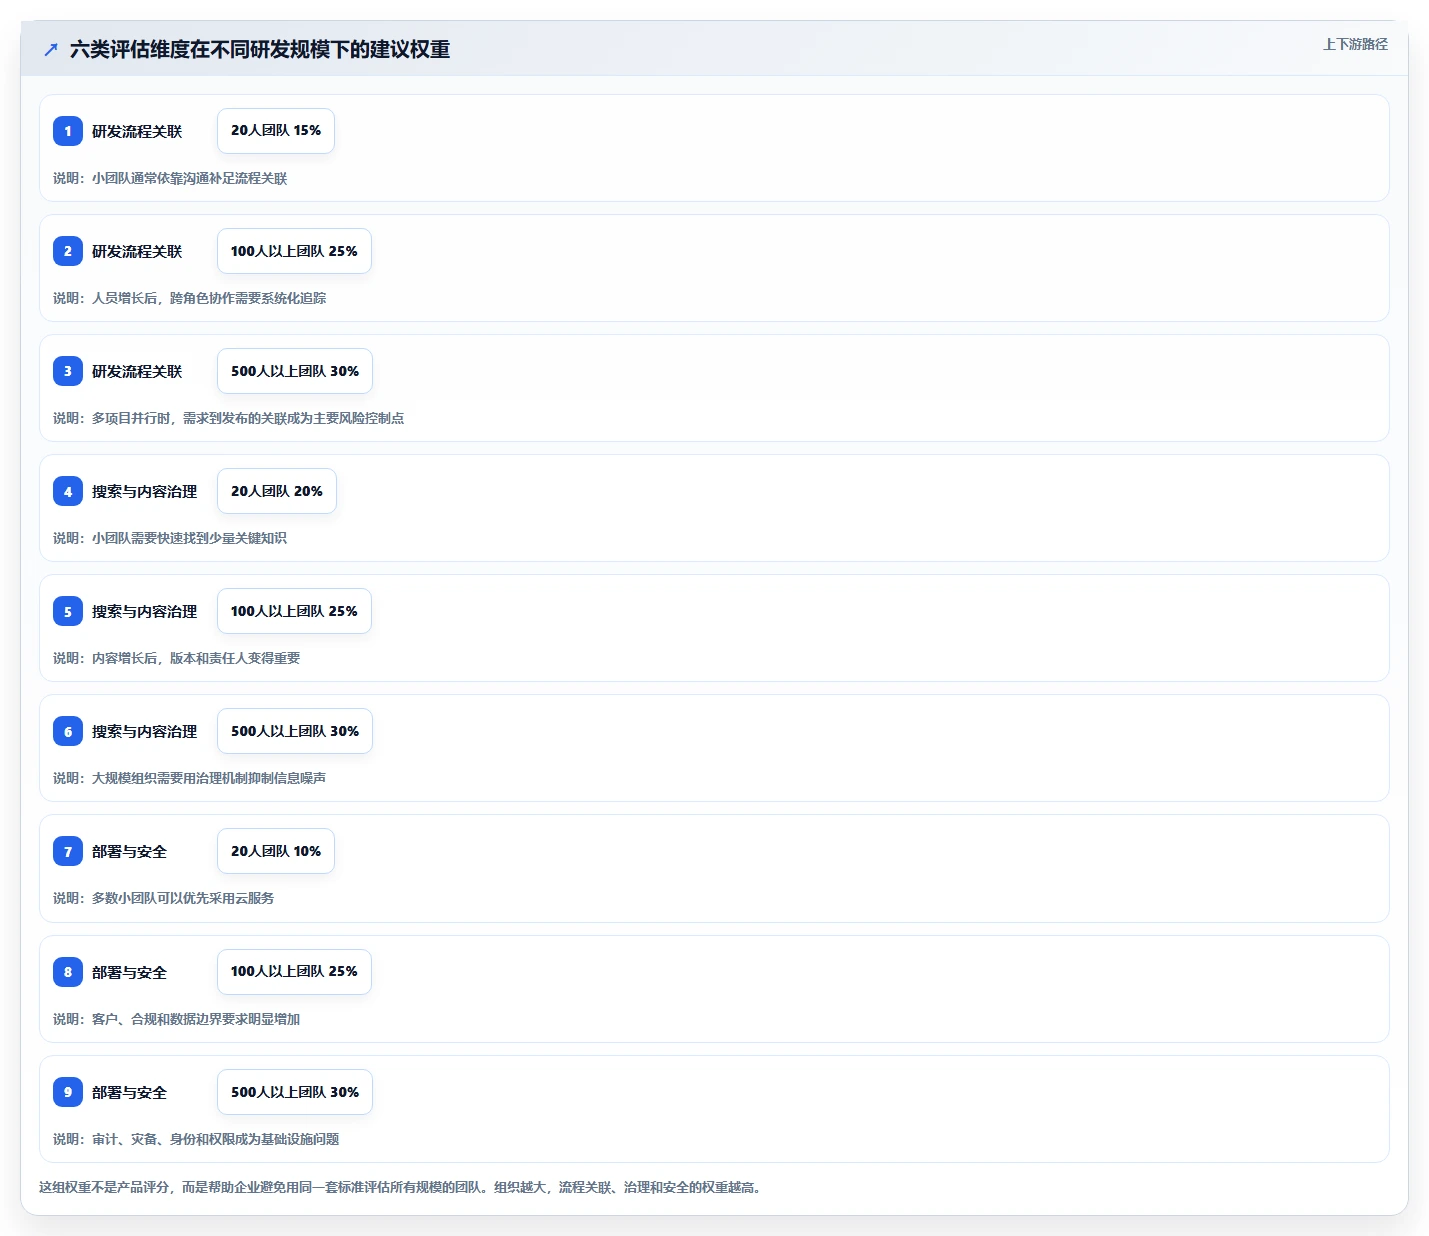Image resolution: width=1429 pixels, height=1236 pixels.
Task: Select 100人以上团队 25% chip in row 5
Action: click(x=294, y=611)
